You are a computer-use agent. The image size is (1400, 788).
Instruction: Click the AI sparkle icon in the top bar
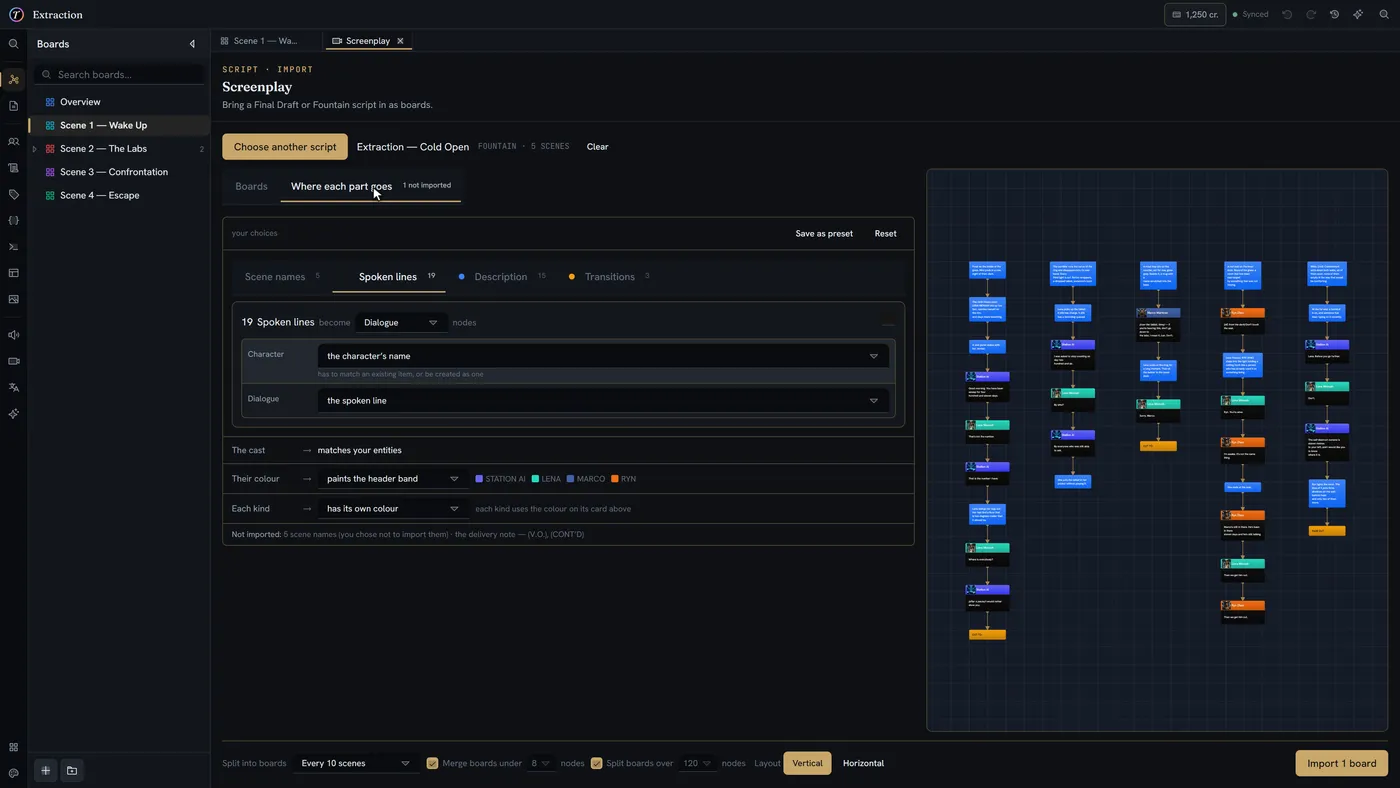(x=1358, y=15)
